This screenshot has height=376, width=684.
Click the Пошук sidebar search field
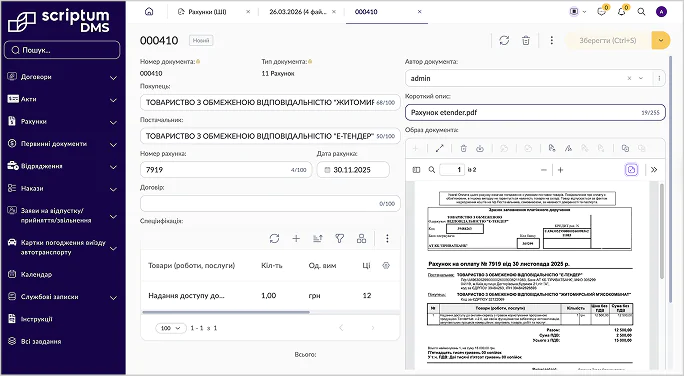click(x=62, y=50)
